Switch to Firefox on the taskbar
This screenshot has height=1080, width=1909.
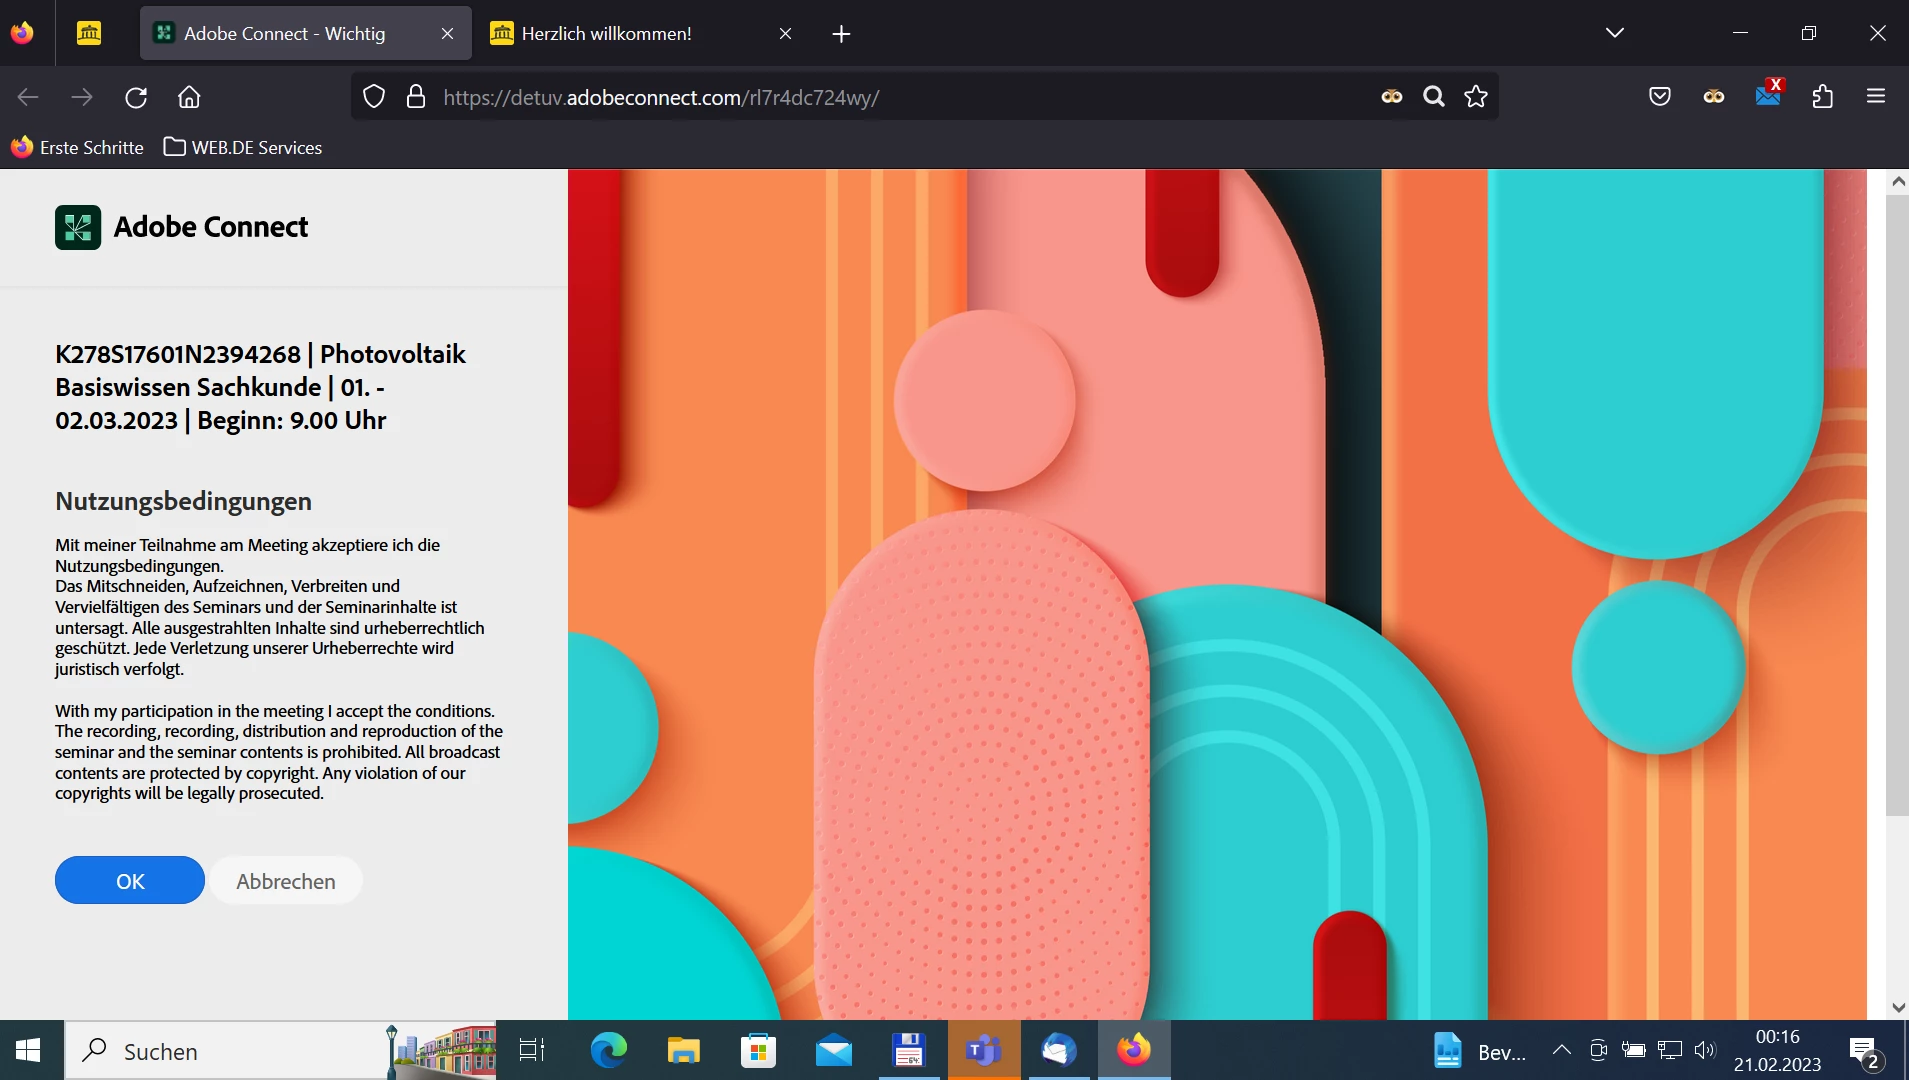pyautogui.click(x=1134, y=1050)
